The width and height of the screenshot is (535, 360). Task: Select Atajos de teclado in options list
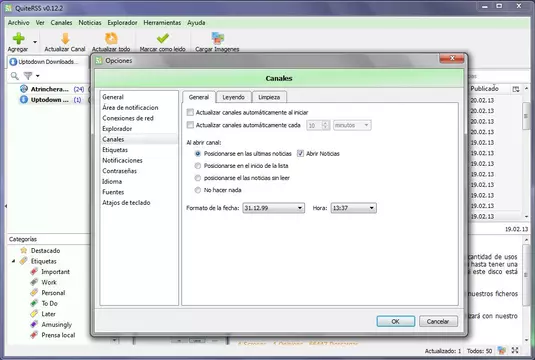126,203
